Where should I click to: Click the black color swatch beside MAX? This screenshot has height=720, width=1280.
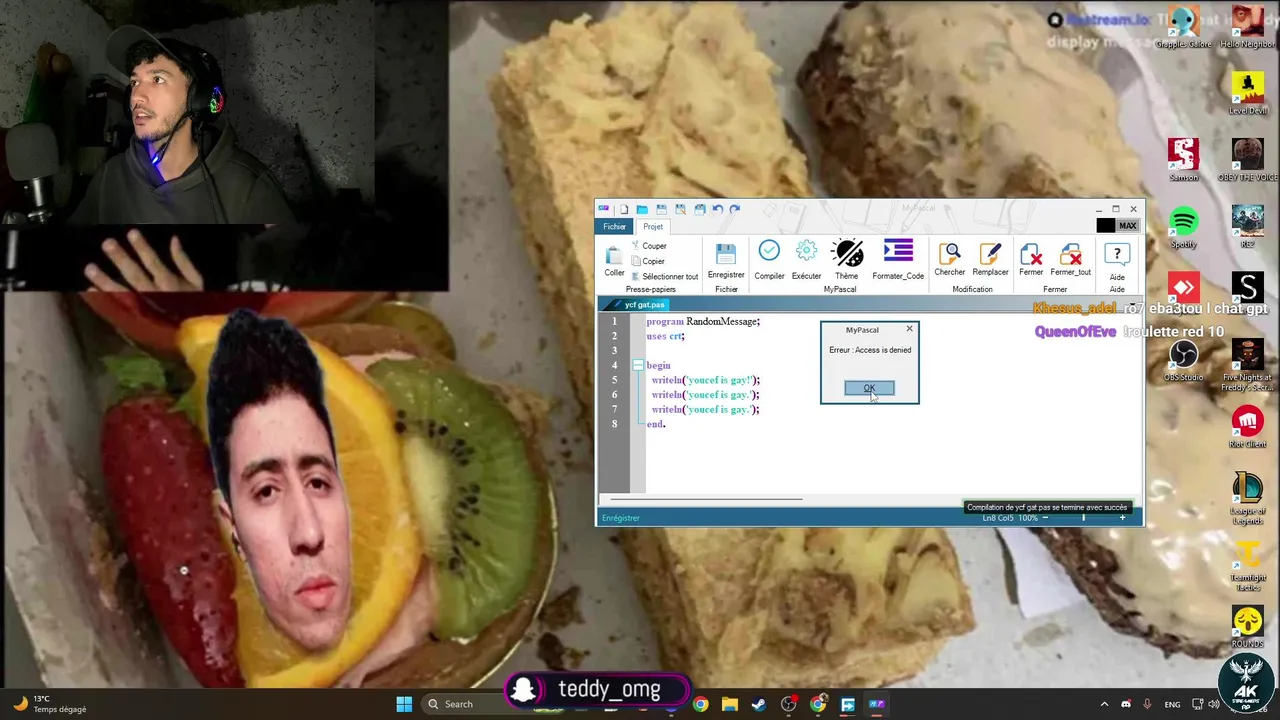tap(1105, 226)
